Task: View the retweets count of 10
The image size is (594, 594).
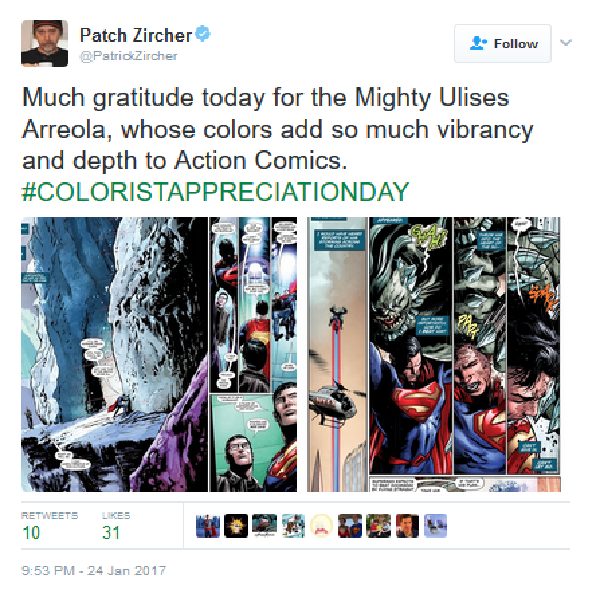Action: pyautogui.click(x=49, y=526)
